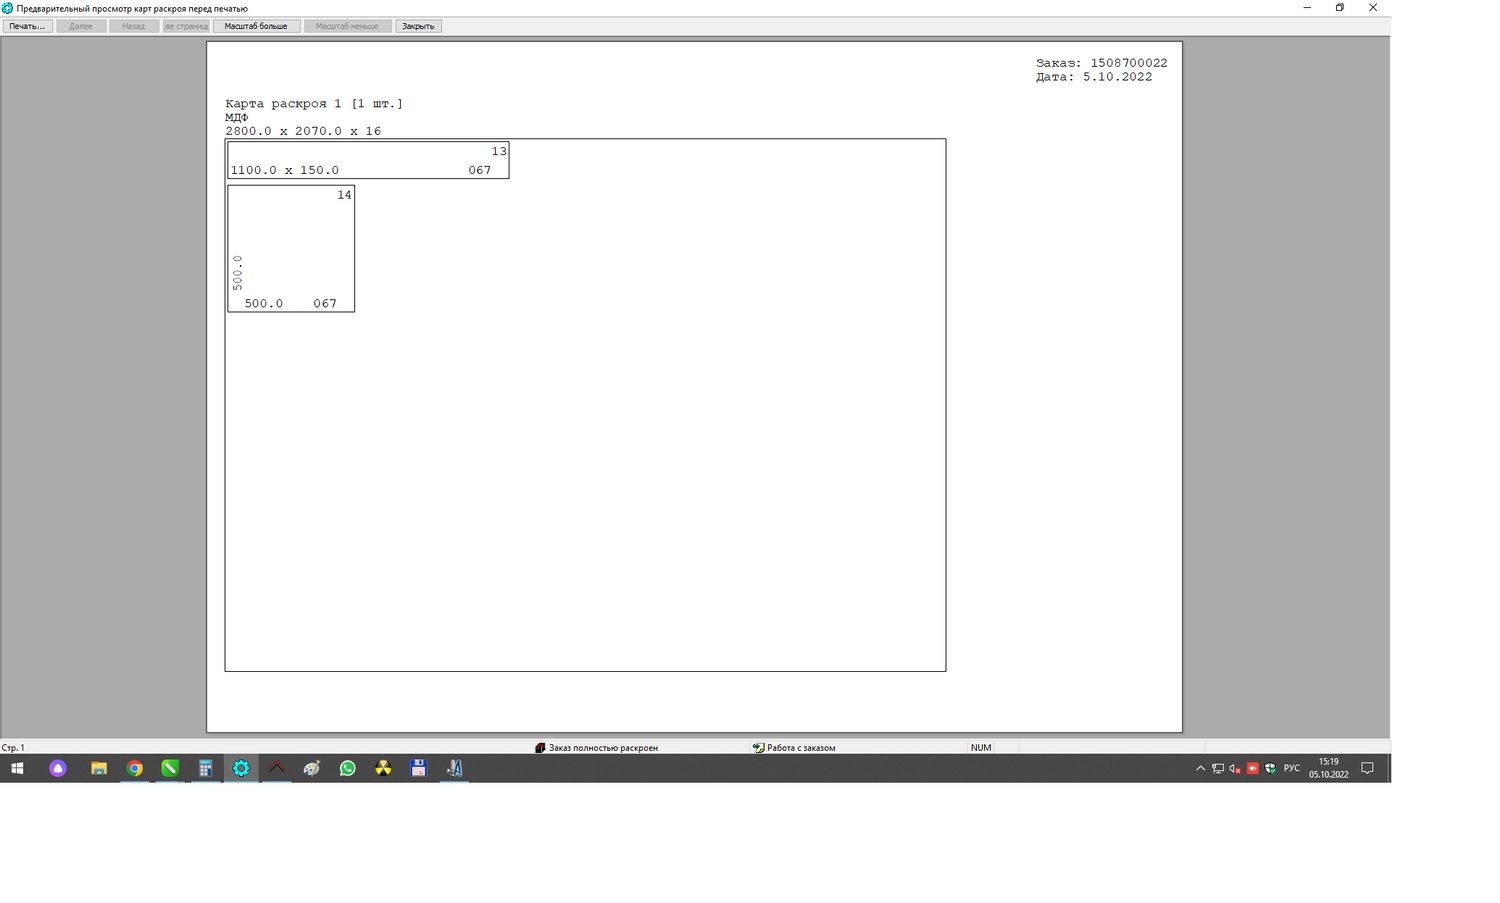1500x903 pixels.
Task: Click the dimension 1100.0 x 150.0
Action: click(285, 170)
